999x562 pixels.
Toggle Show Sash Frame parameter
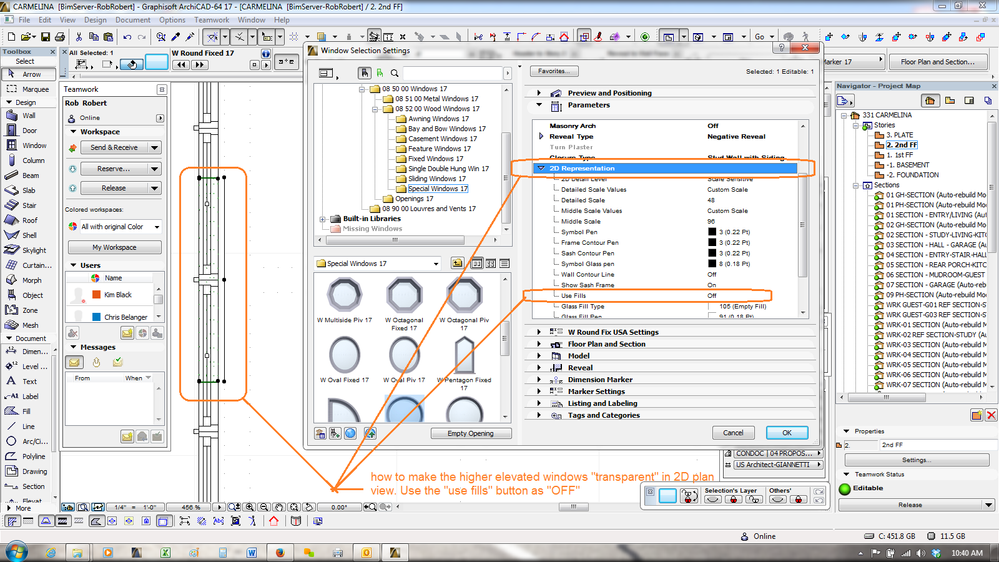[712, 285]
